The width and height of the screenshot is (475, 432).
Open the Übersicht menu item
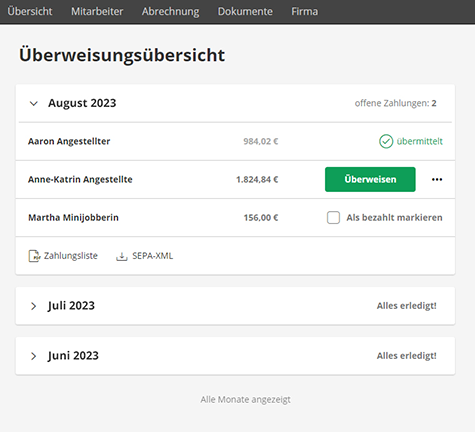[x=30, y=11]
